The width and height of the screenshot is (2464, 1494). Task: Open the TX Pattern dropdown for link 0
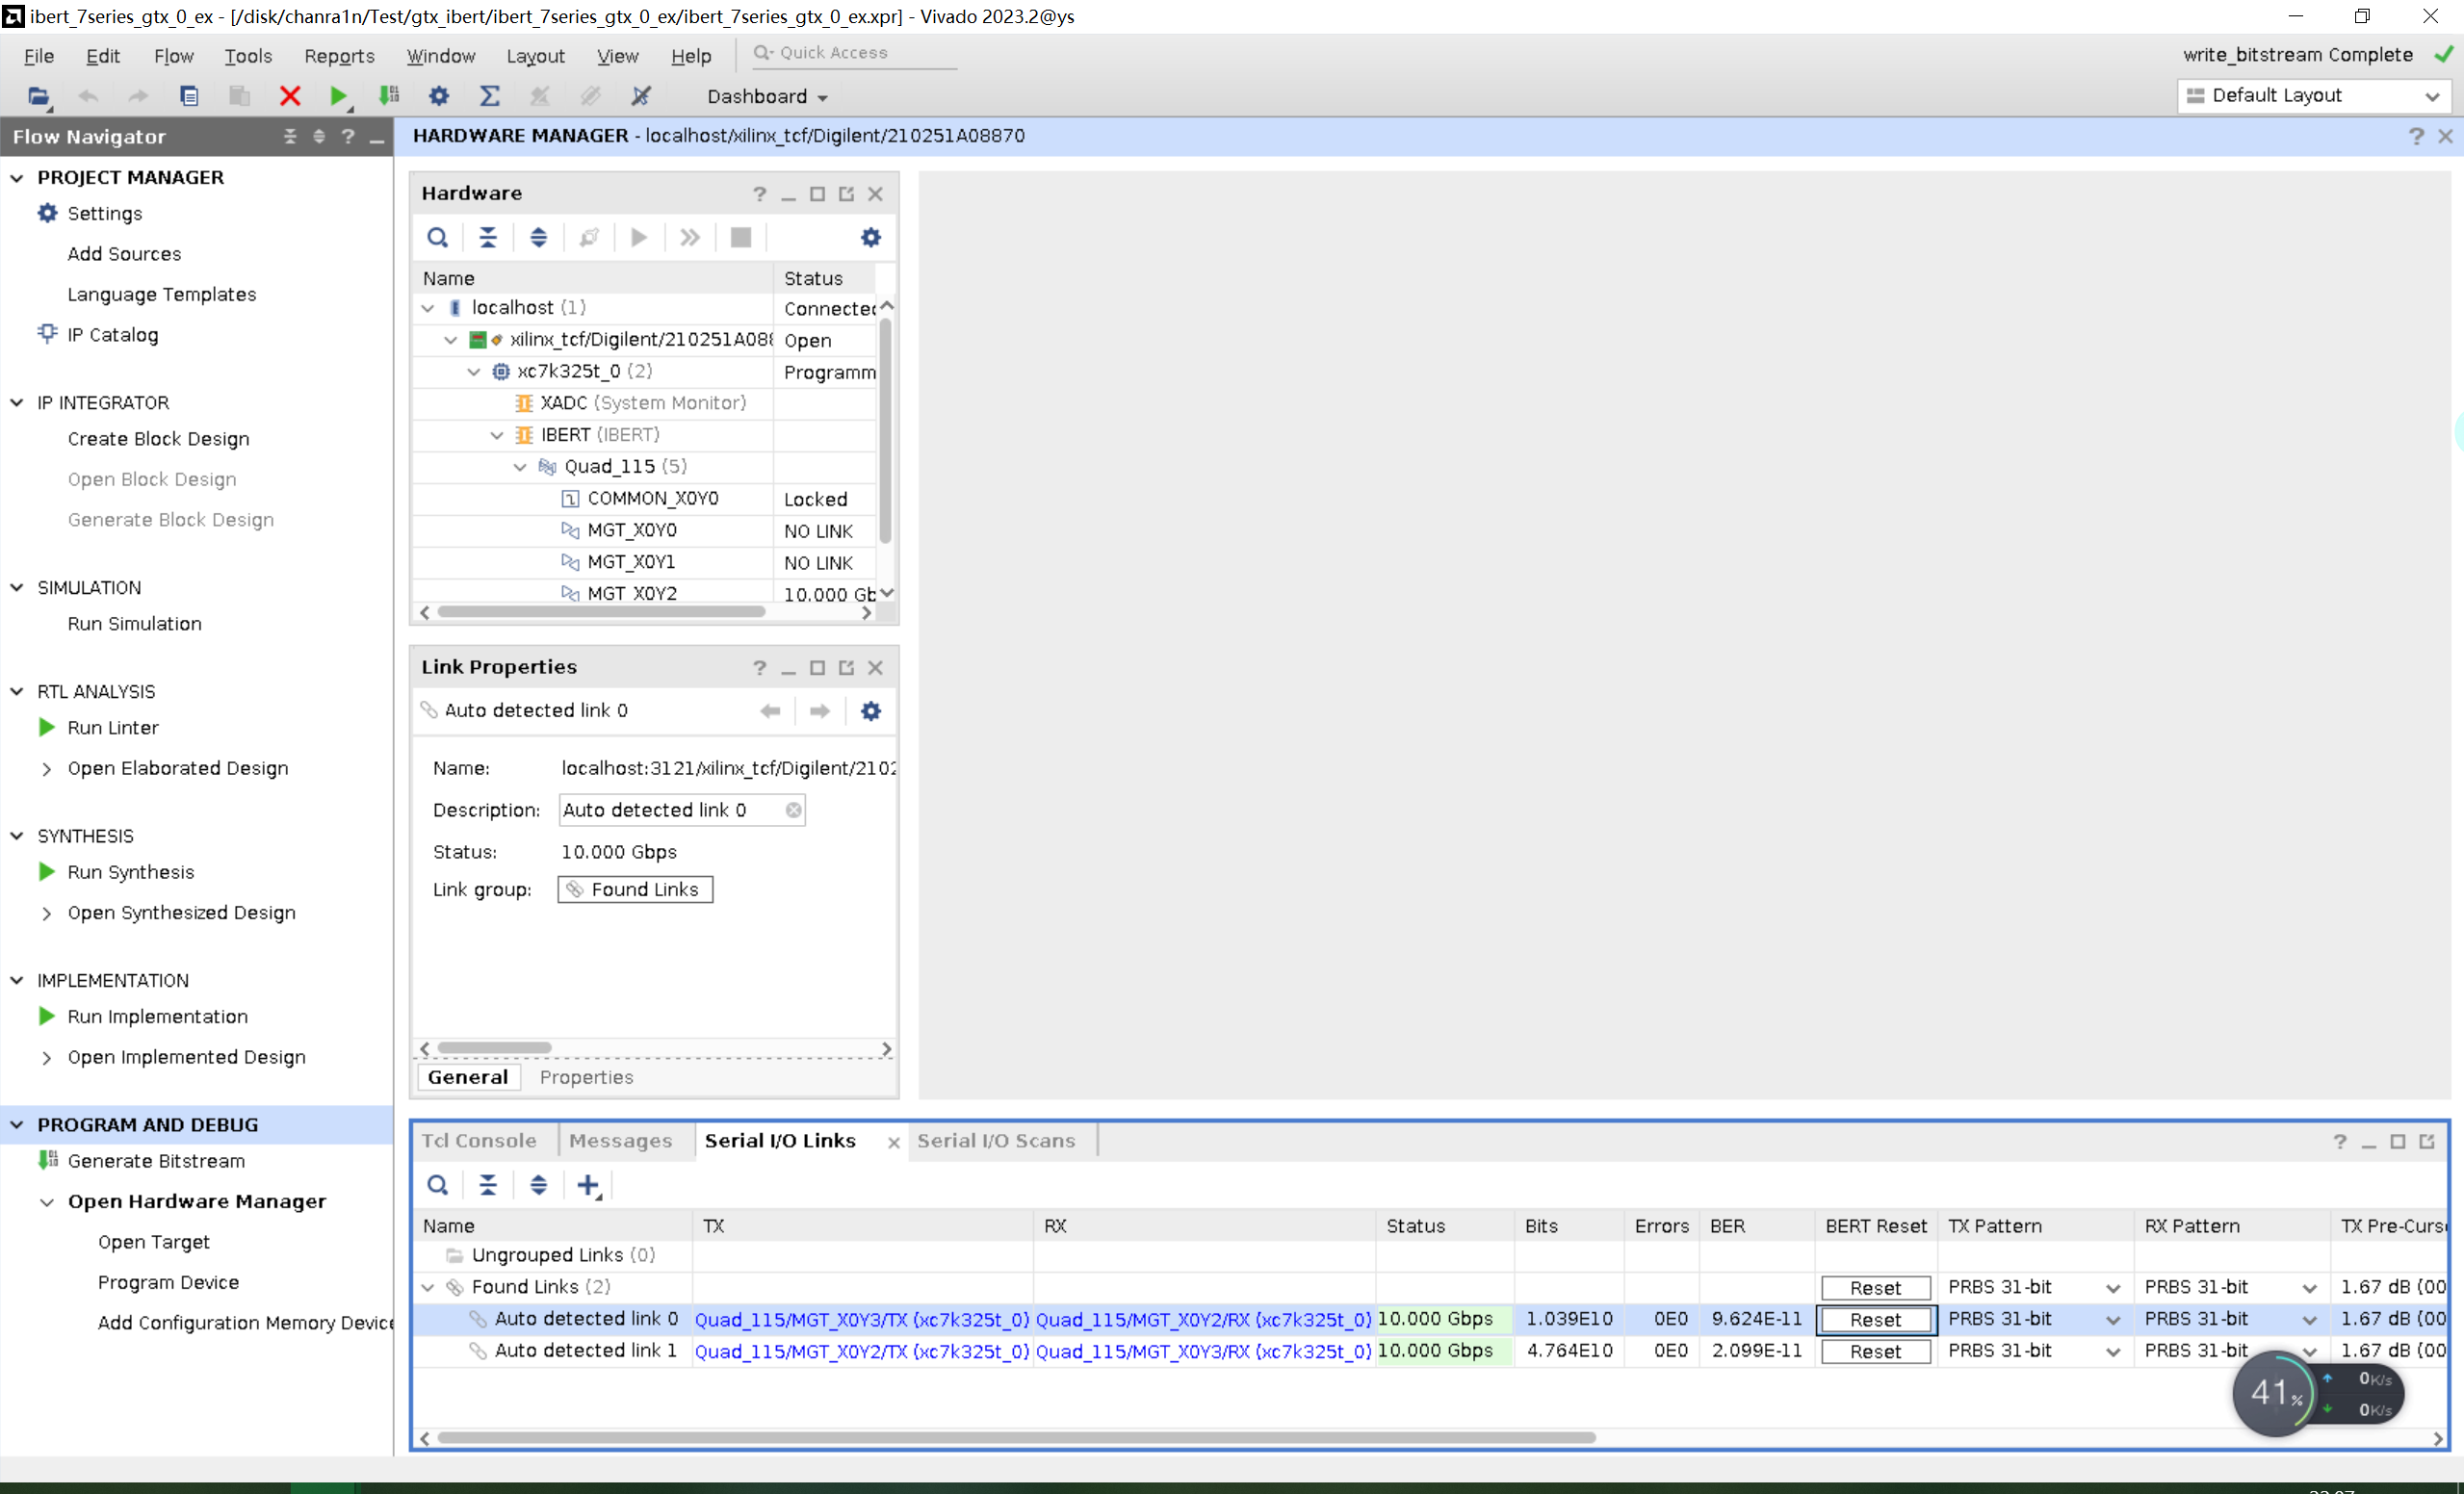[x=2112, y=1320]
